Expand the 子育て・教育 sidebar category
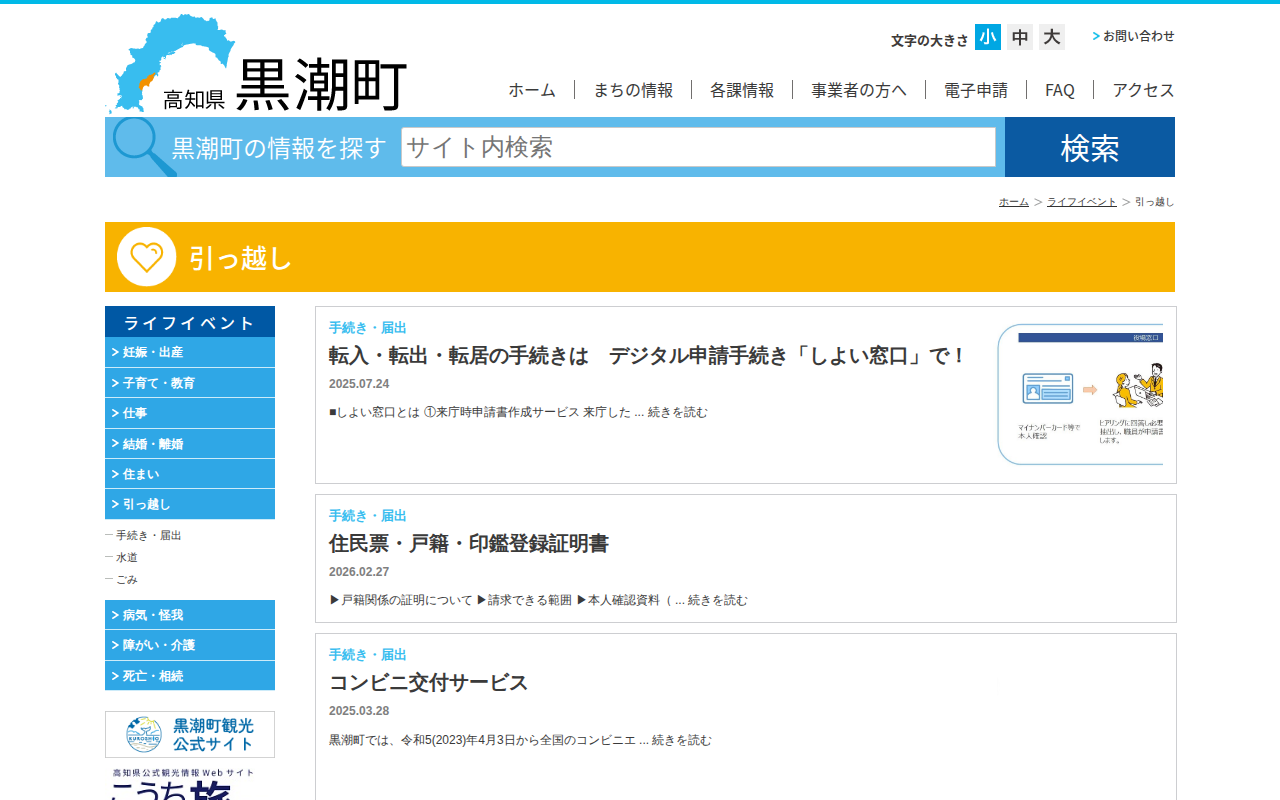 [190, 383]
